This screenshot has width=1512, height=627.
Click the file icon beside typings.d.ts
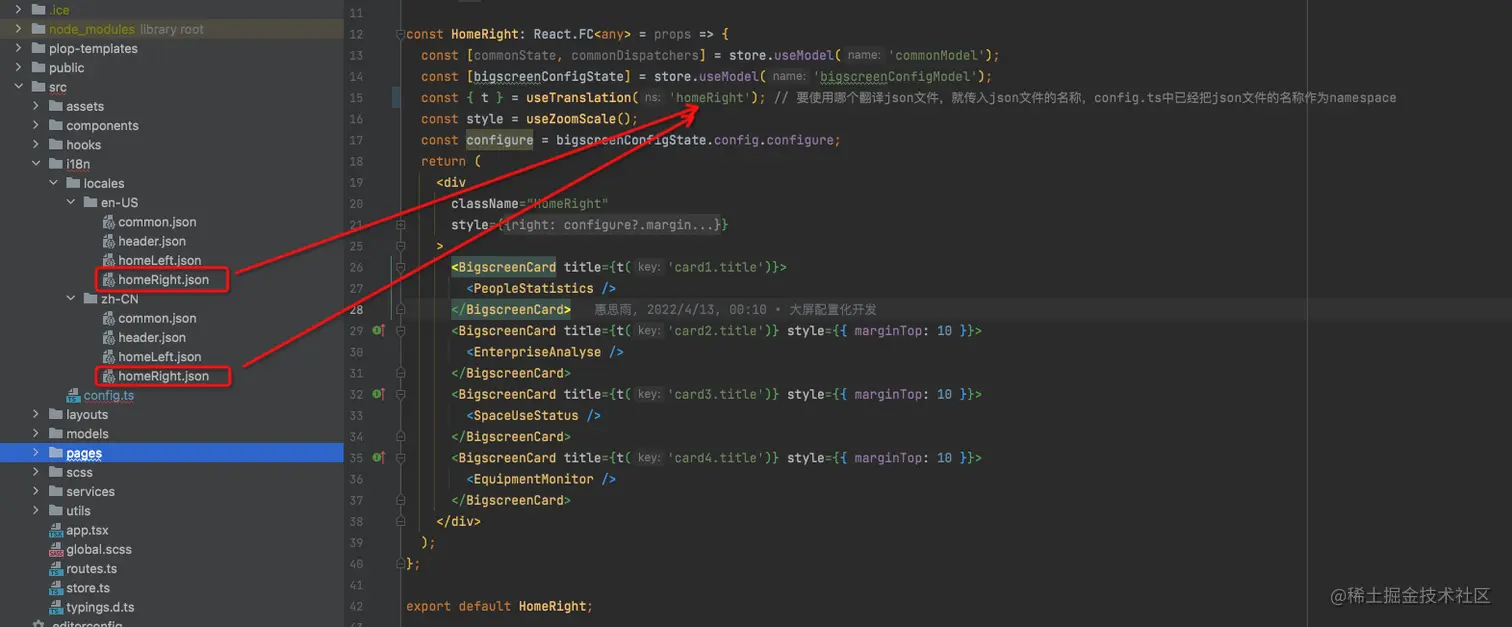point(56,607)
